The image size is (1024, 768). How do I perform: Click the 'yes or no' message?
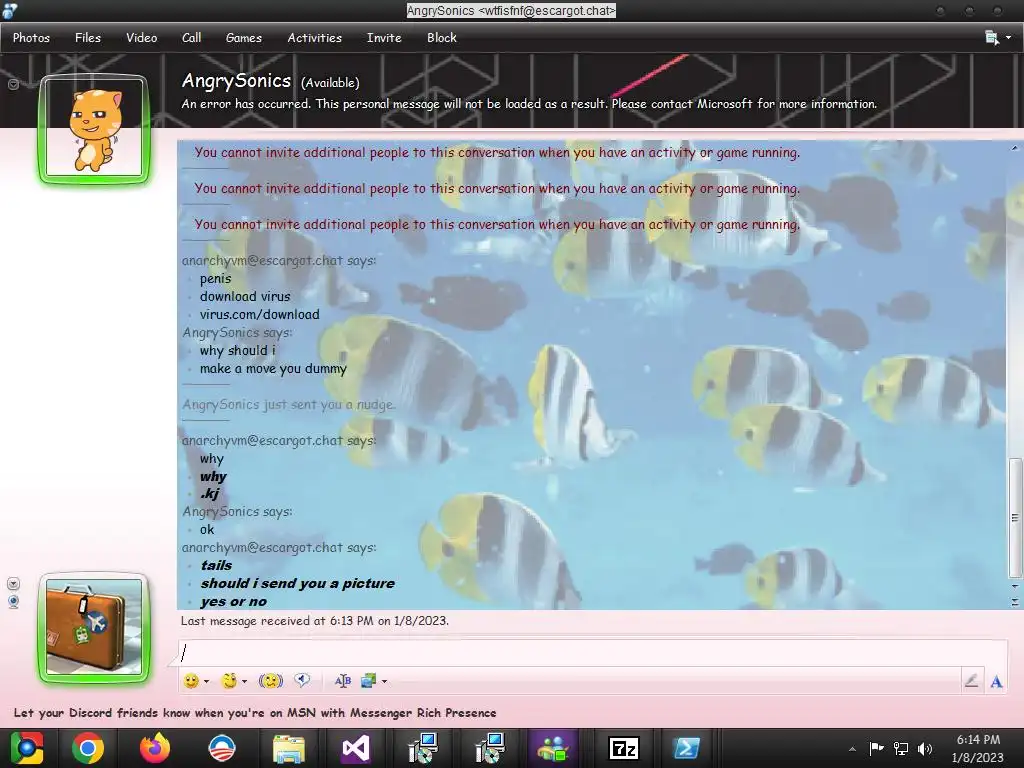coord(233,601)
